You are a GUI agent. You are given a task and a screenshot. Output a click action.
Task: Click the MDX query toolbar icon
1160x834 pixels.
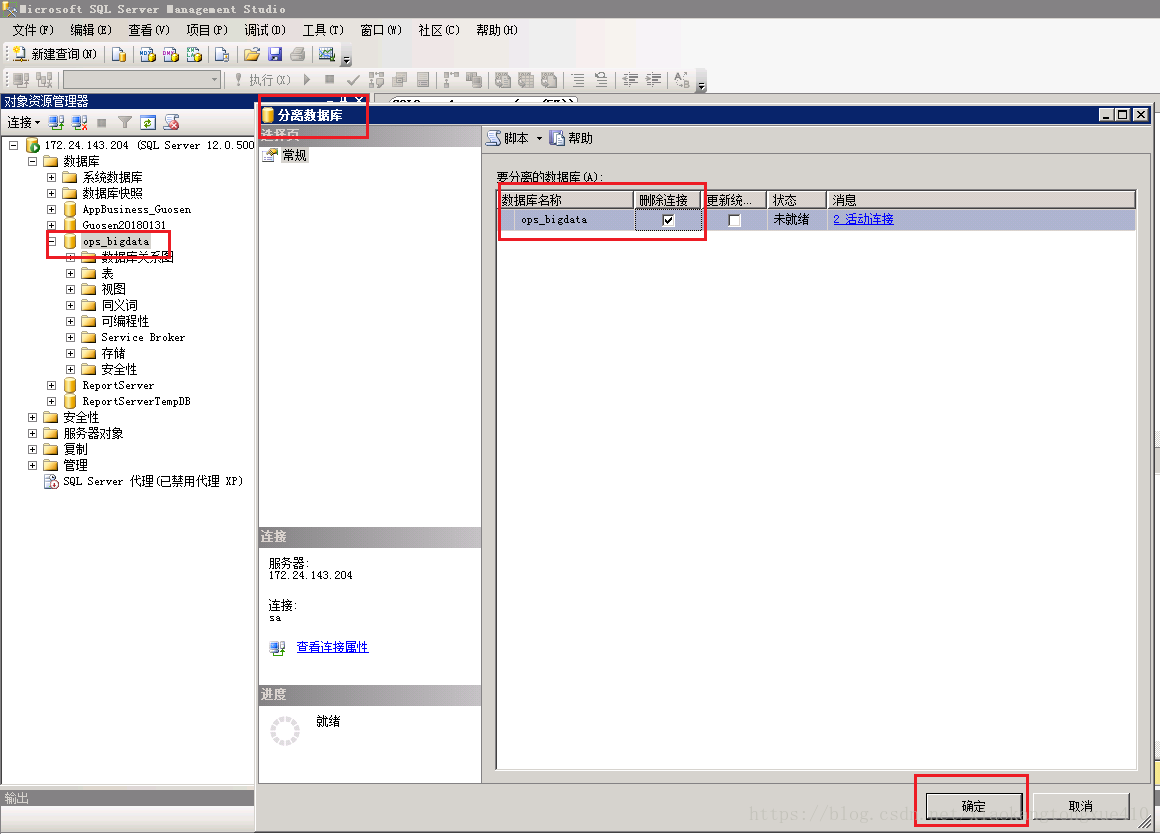tap(148, 55)
